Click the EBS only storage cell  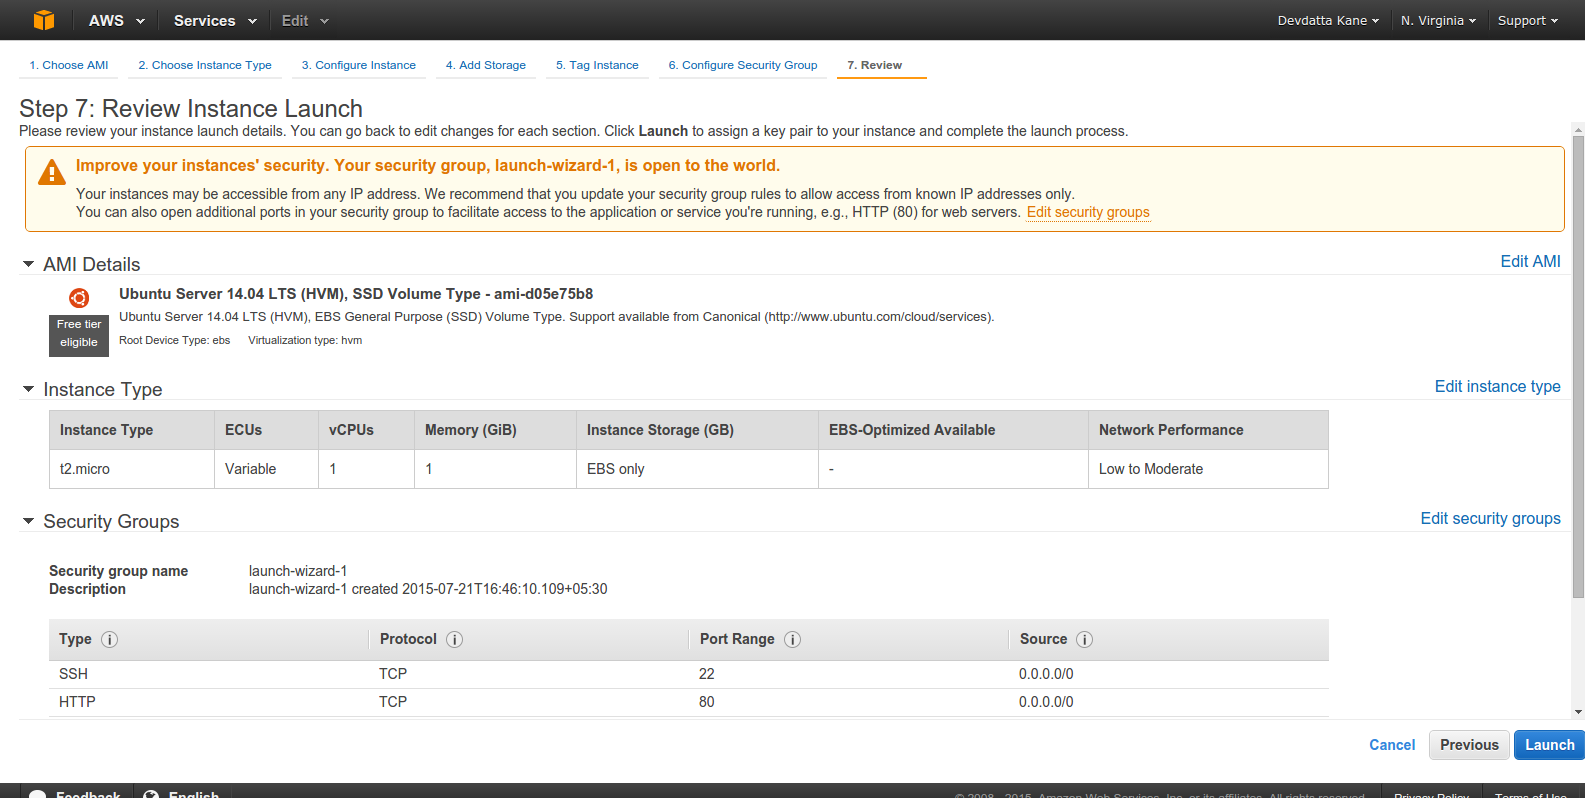tap(697, 469)
